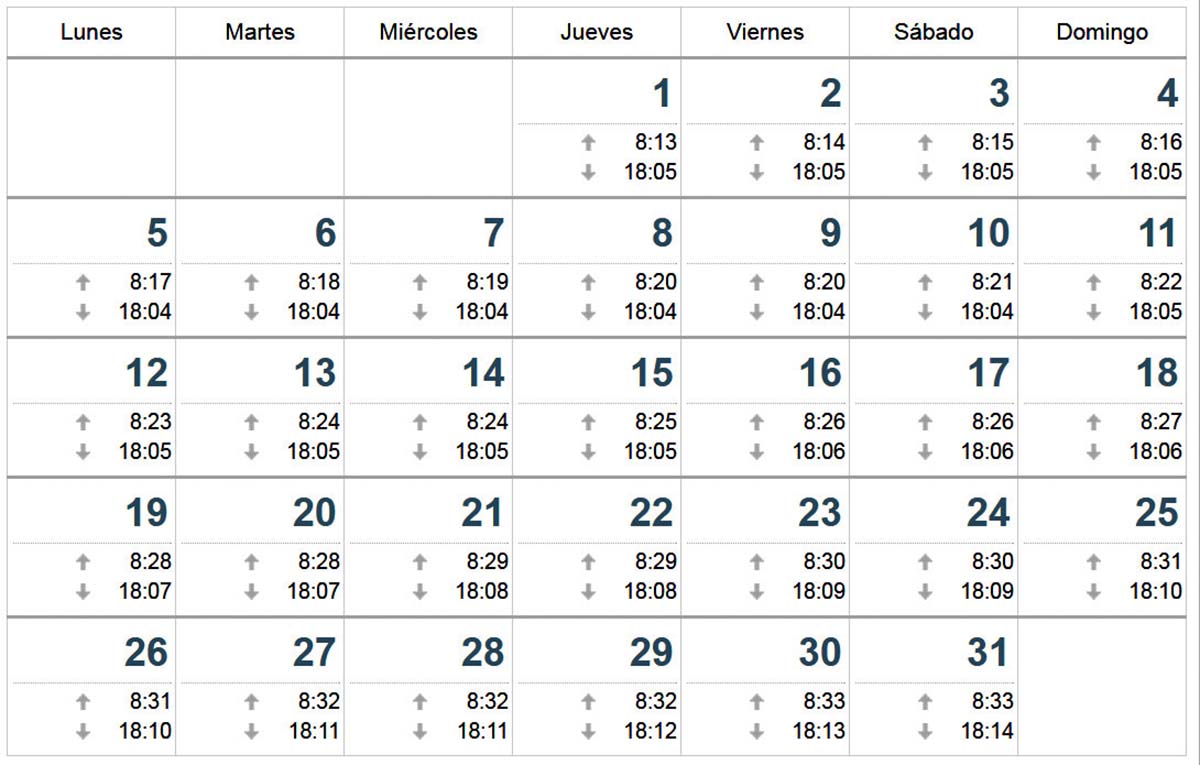Click the sunset arrow icon on day 15

pos(588,452)
